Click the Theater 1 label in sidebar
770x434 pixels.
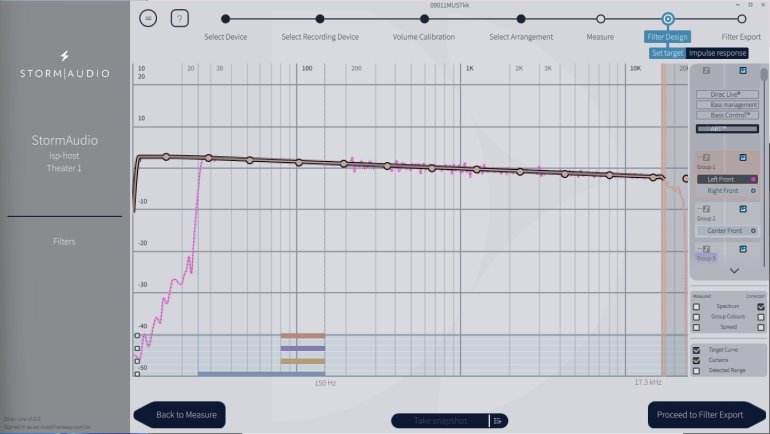click(64, 168)
